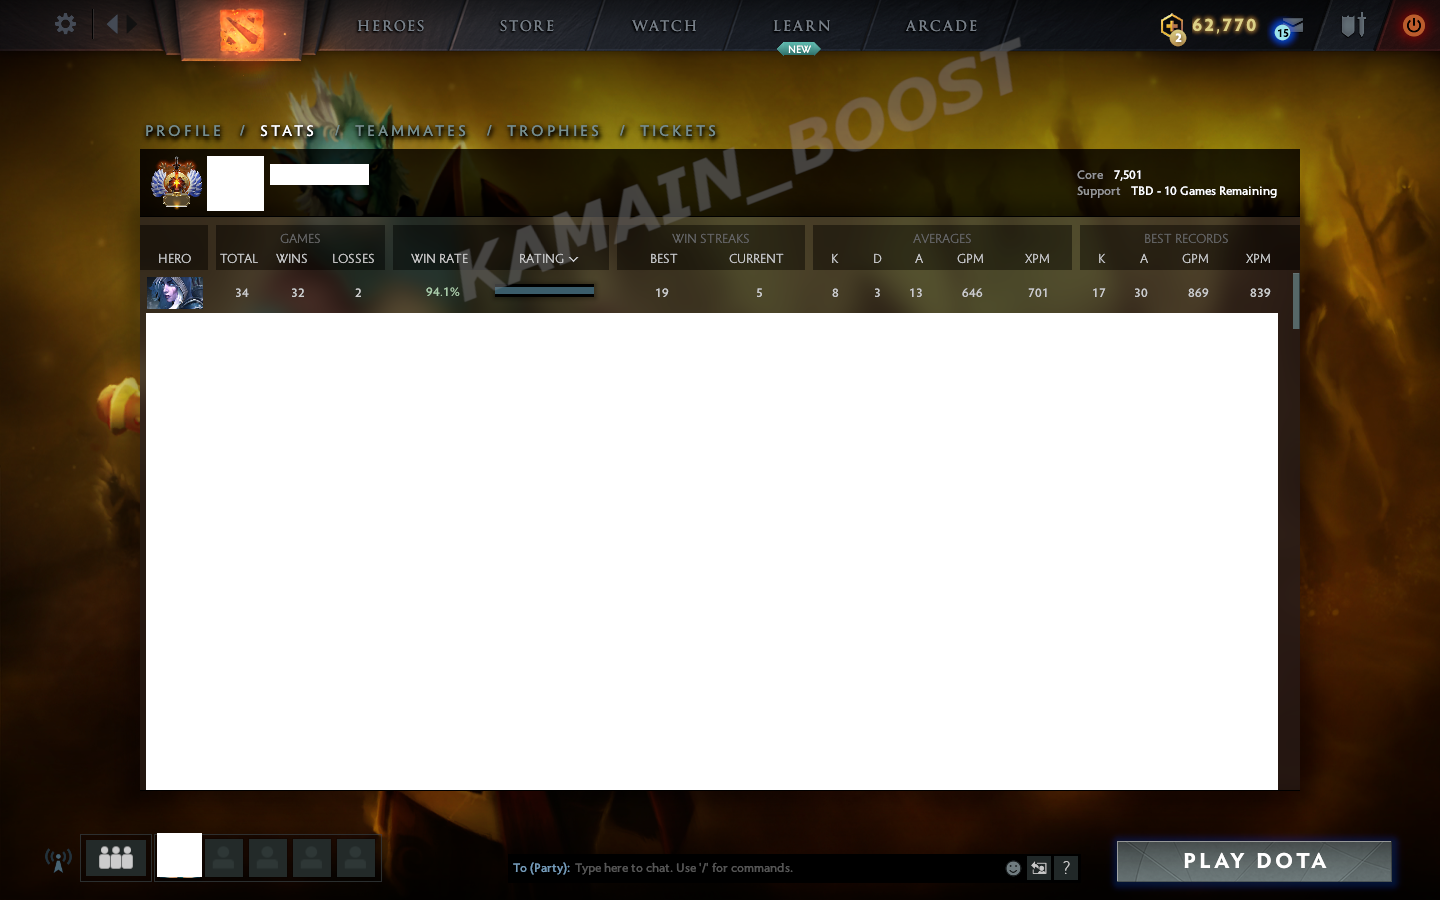Open the Learn menu

(x=802, y=26)
